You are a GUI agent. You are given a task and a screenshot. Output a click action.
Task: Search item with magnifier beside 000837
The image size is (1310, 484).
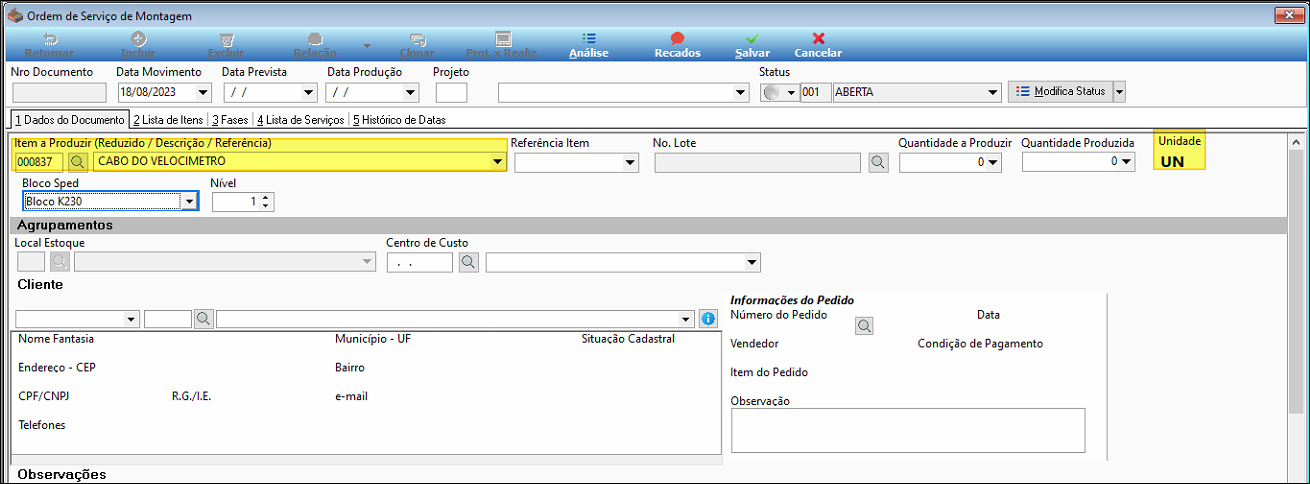tap(77, 161)
